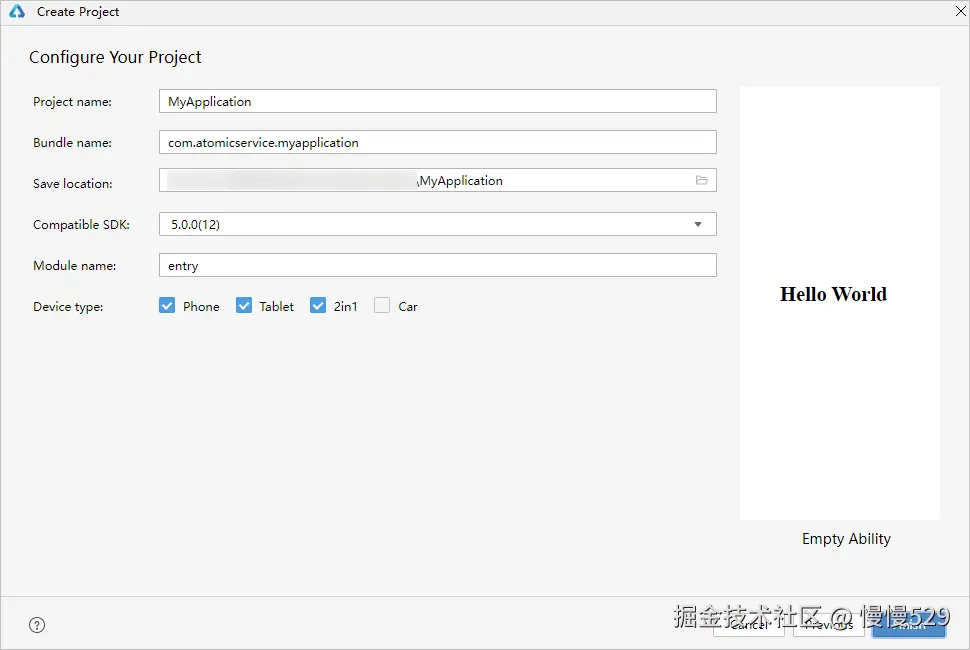Click the Cancel button
The height and width of the screenshot is (650, 970).
click(749, 625)
